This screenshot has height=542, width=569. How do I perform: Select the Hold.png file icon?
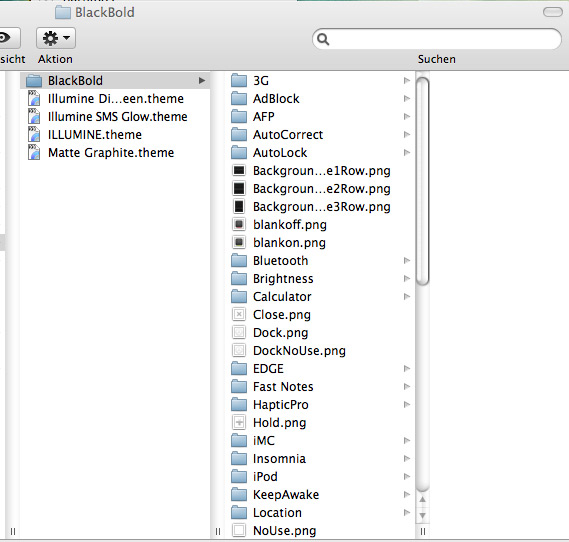coord(239,423)
